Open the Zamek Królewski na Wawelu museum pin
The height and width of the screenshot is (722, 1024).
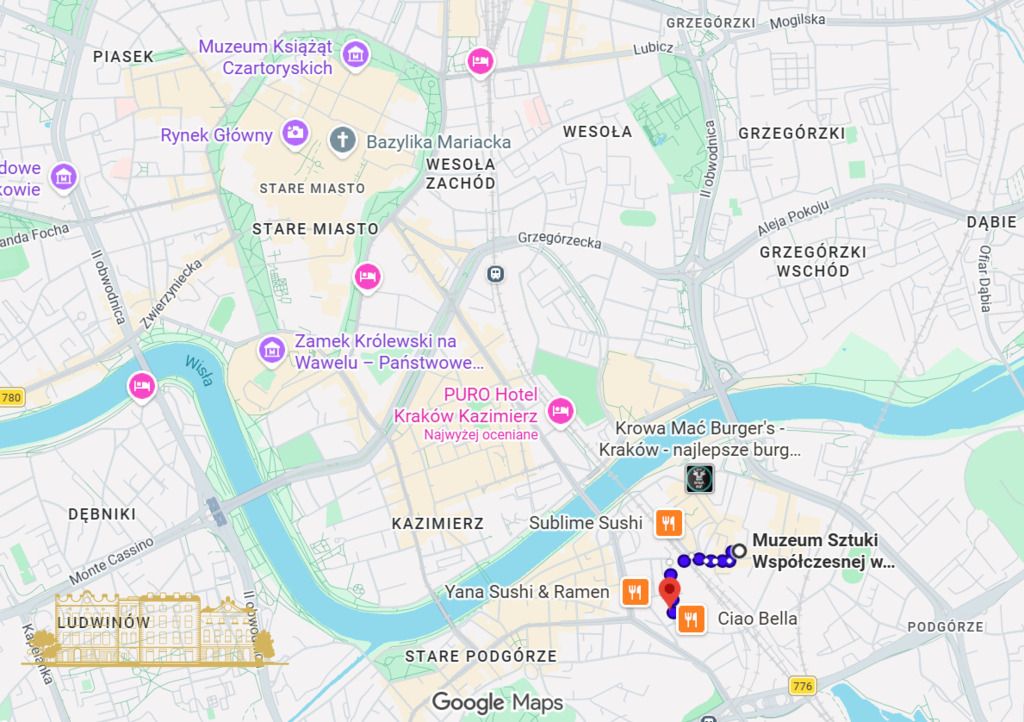(272, 350)
